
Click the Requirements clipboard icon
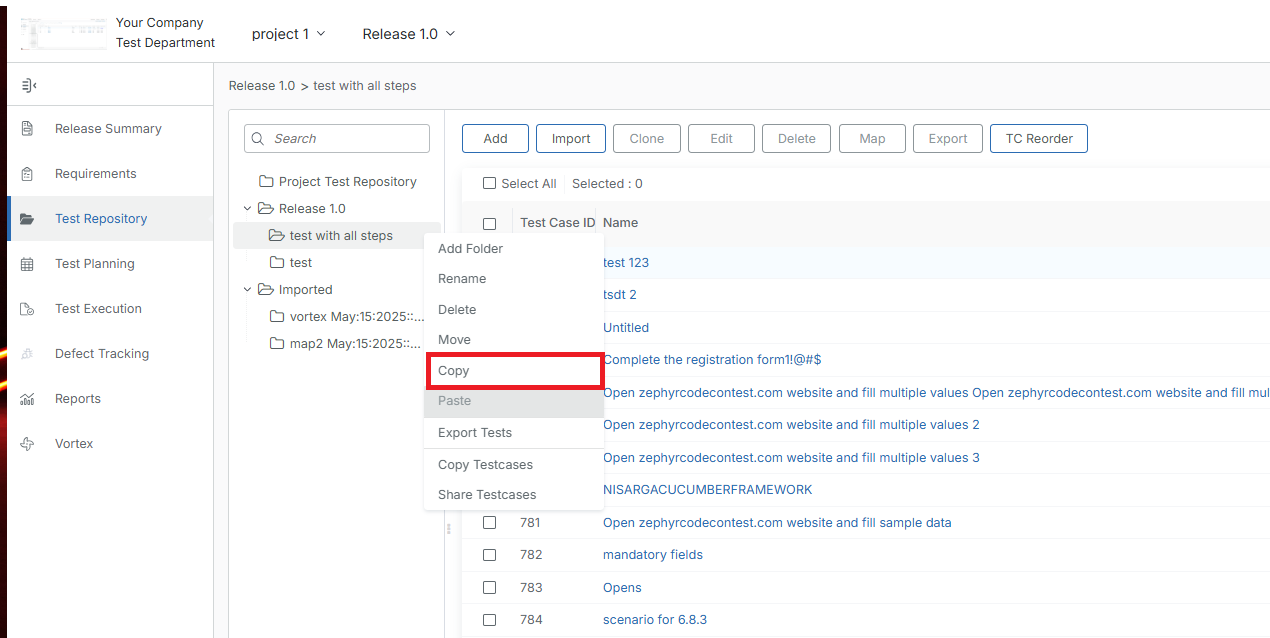click(28, 174)
